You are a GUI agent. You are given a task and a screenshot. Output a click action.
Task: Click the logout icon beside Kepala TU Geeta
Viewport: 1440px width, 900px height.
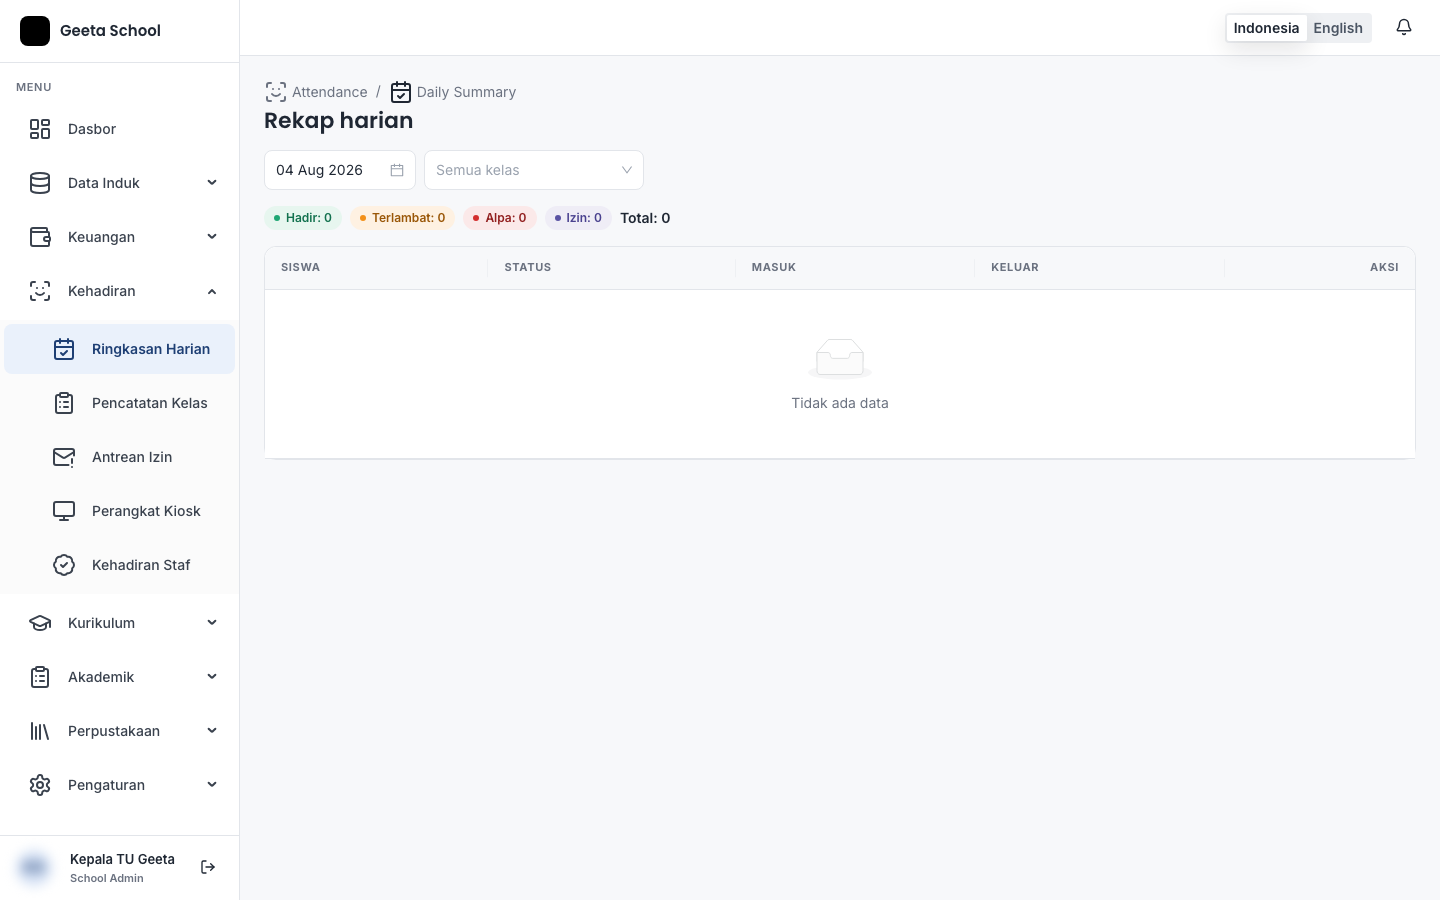click(208, 867)
